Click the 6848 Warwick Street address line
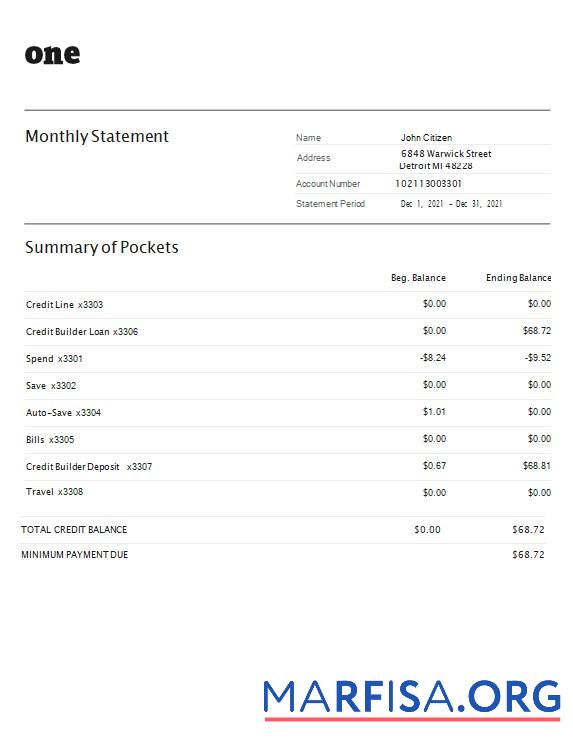The image size is (573, 743). coord(446,154)
